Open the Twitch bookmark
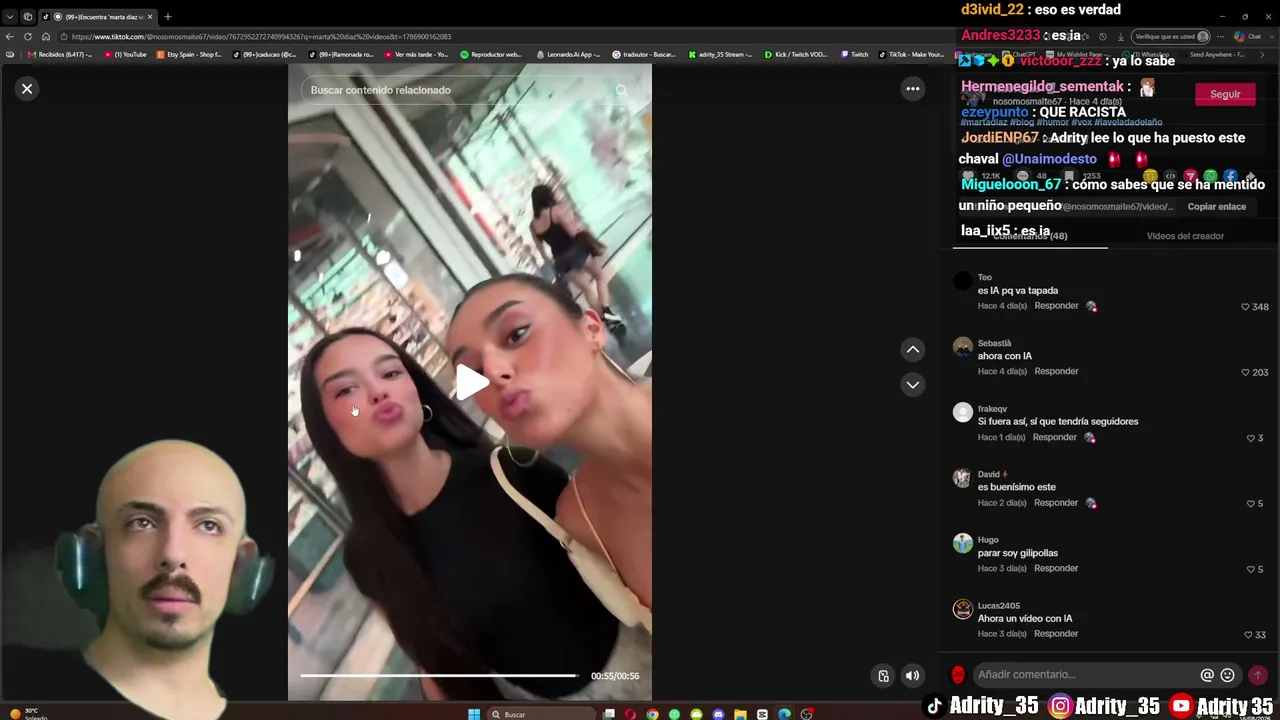The width and height of the screenshot is (1280, 720). tap(855, 55)
